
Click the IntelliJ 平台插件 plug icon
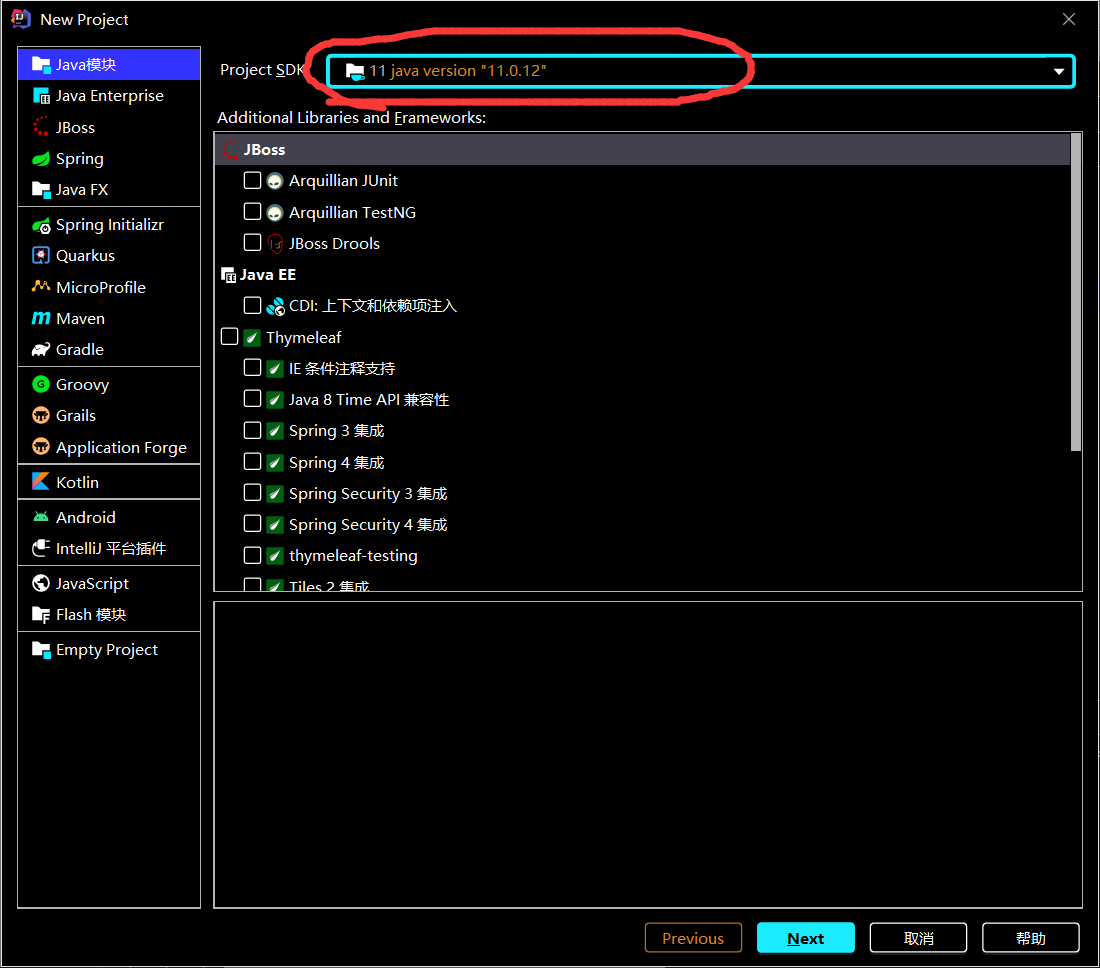click(x=41, y=548)
